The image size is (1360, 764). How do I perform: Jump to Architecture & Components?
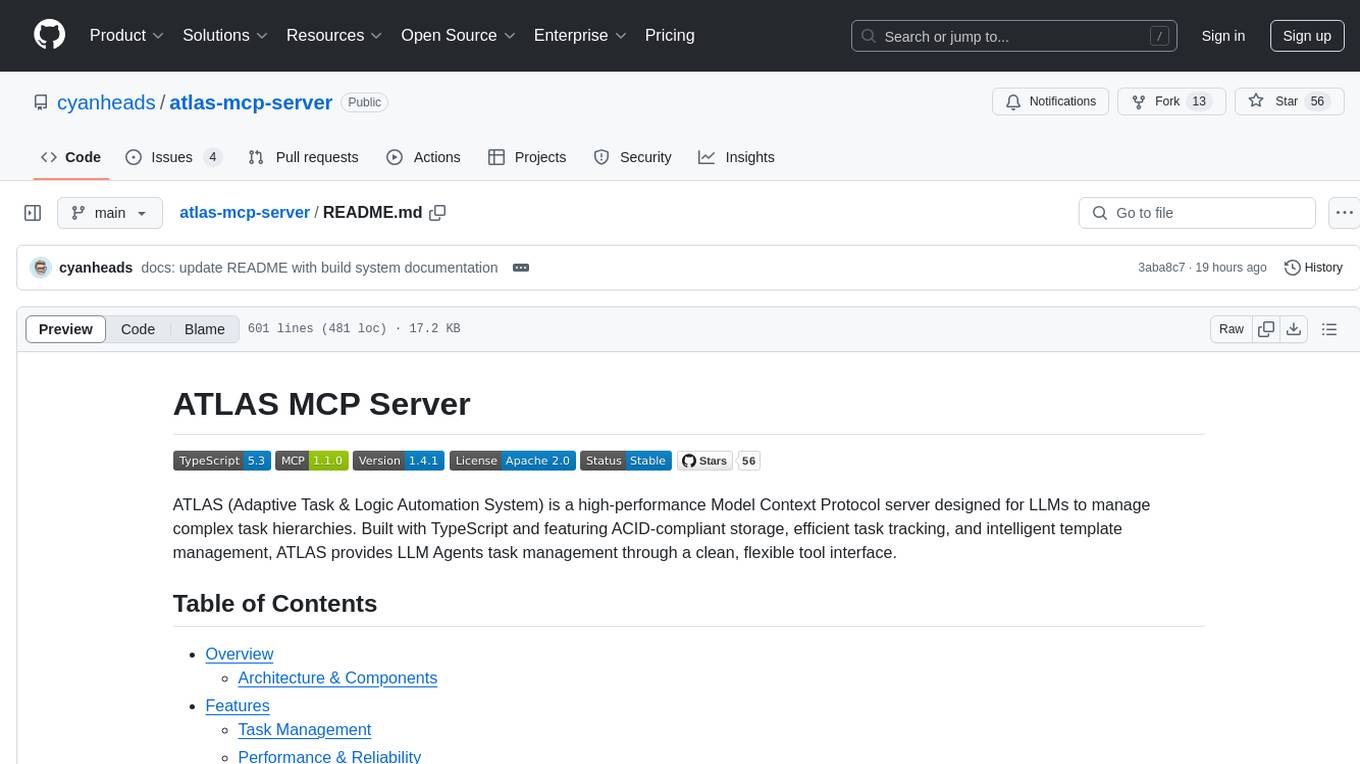click(x=337, y=678)
